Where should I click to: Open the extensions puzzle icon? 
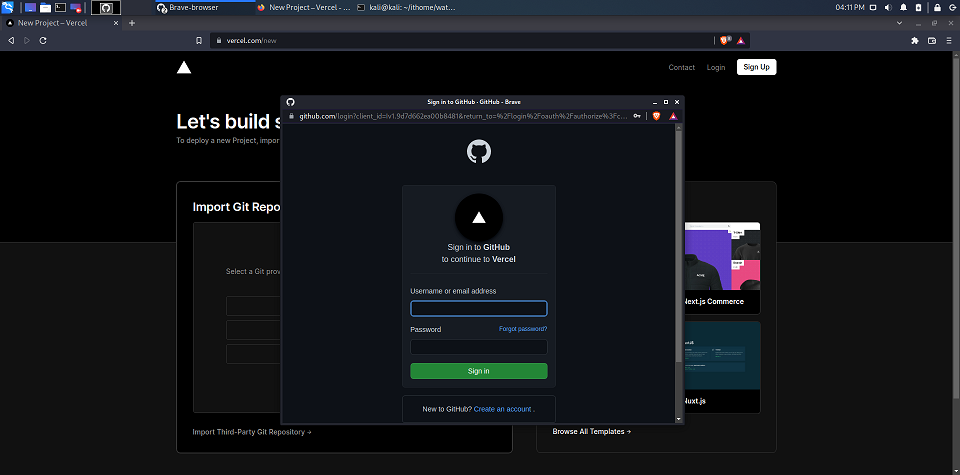click(x=915, y=40)
